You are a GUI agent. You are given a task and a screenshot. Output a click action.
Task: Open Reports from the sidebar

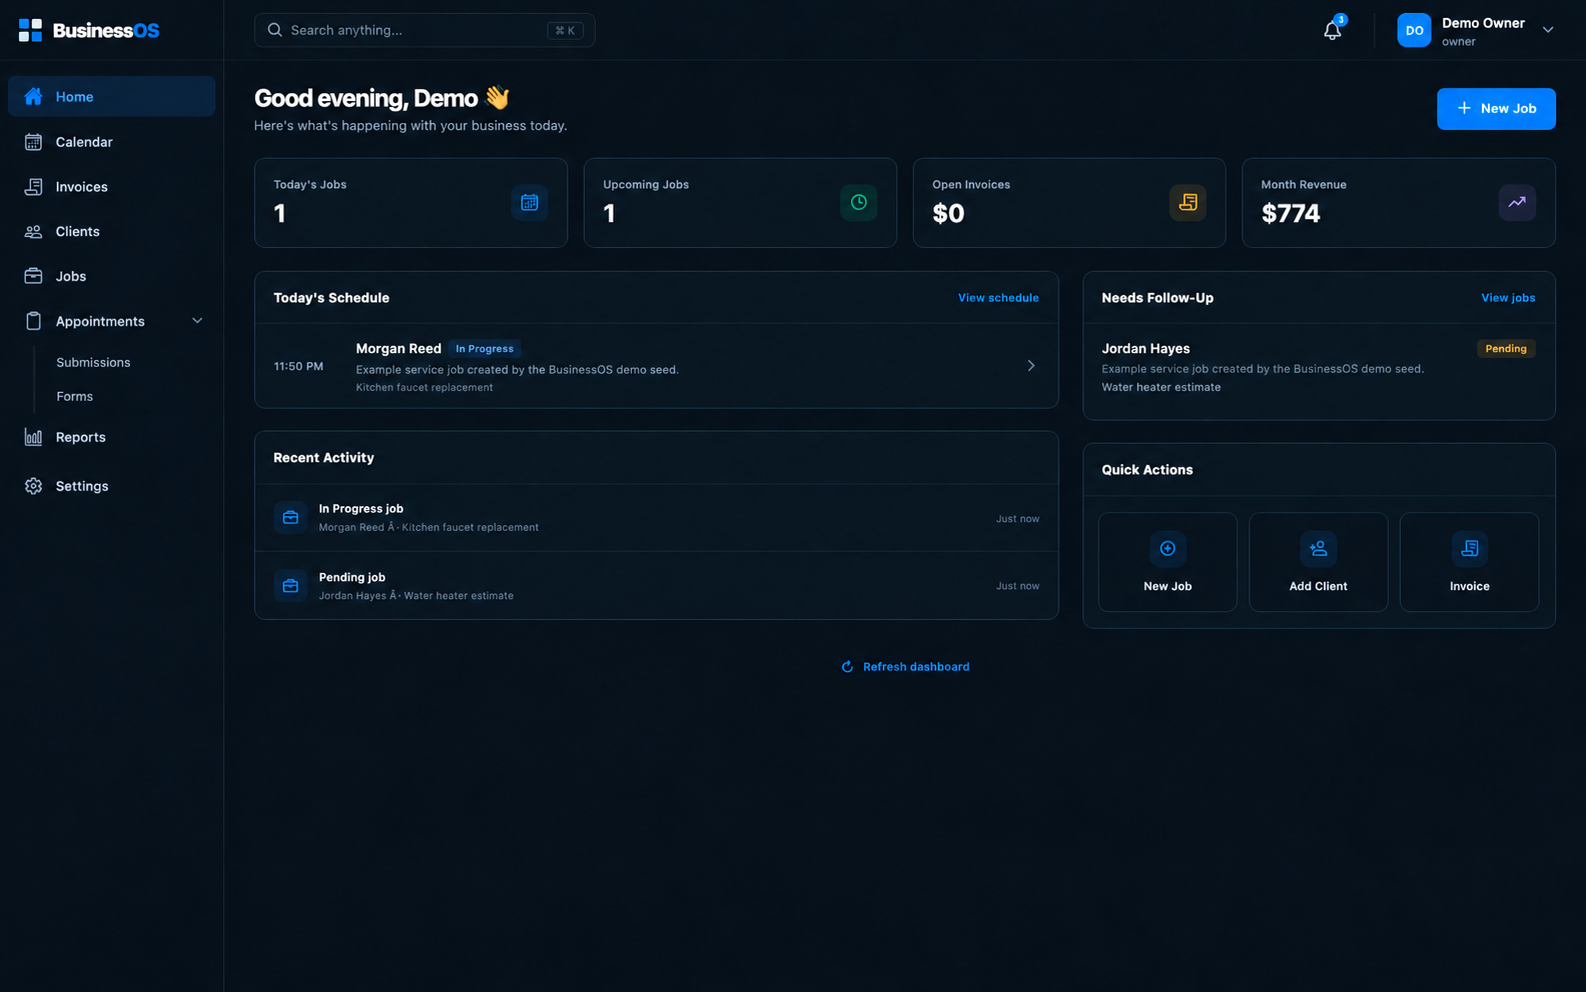(112, 437)
